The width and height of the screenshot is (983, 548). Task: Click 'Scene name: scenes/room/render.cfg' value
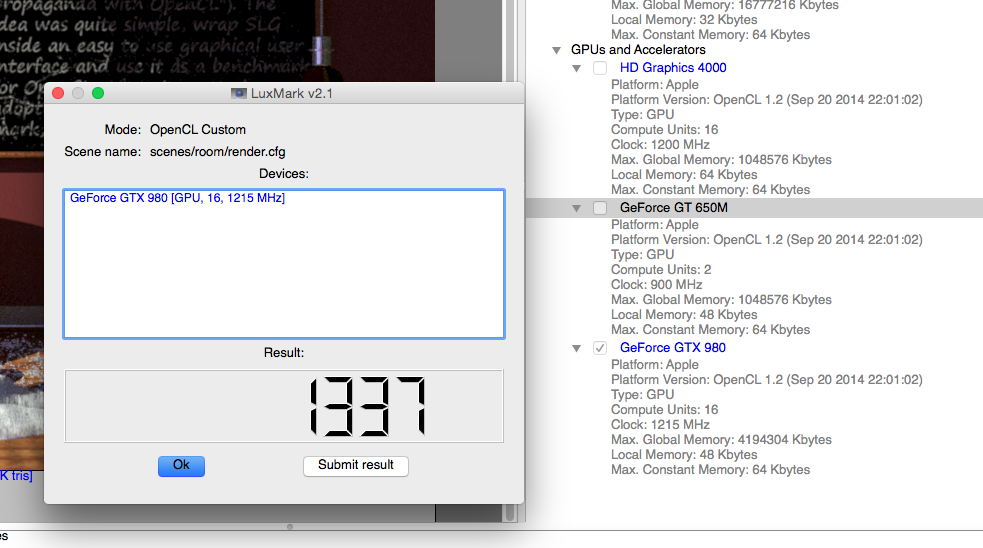[218, 152]
